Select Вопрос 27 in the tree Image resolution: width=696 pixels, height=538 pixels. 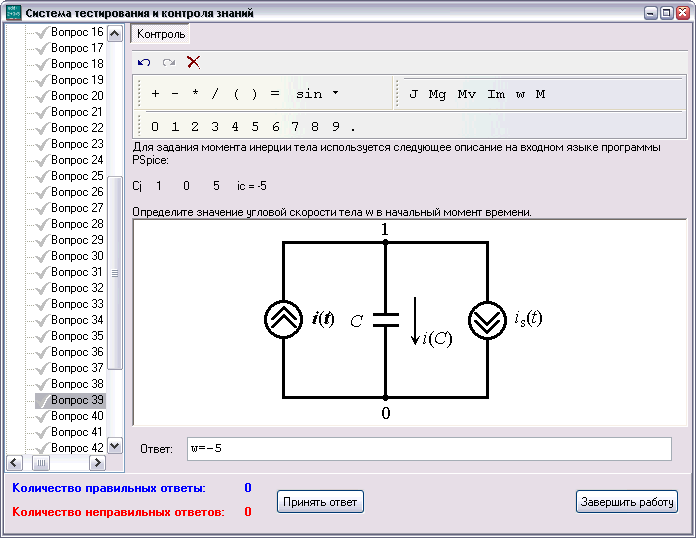coord(77,208)
